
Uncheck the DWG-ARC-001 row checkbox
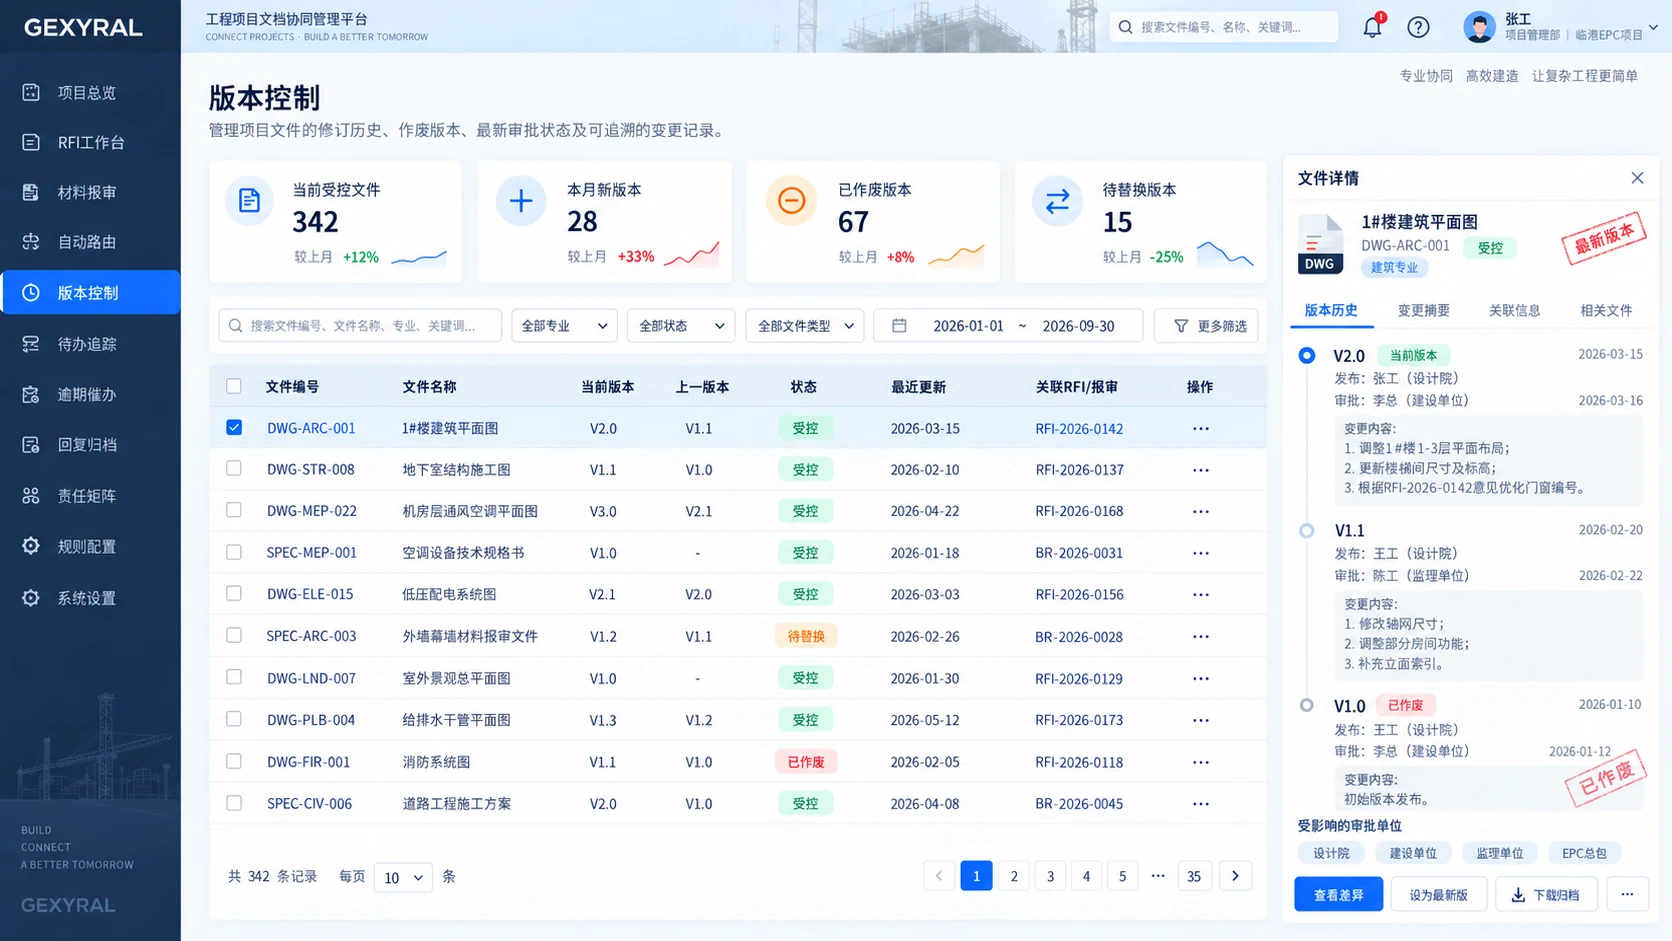[x=234, y=427]
